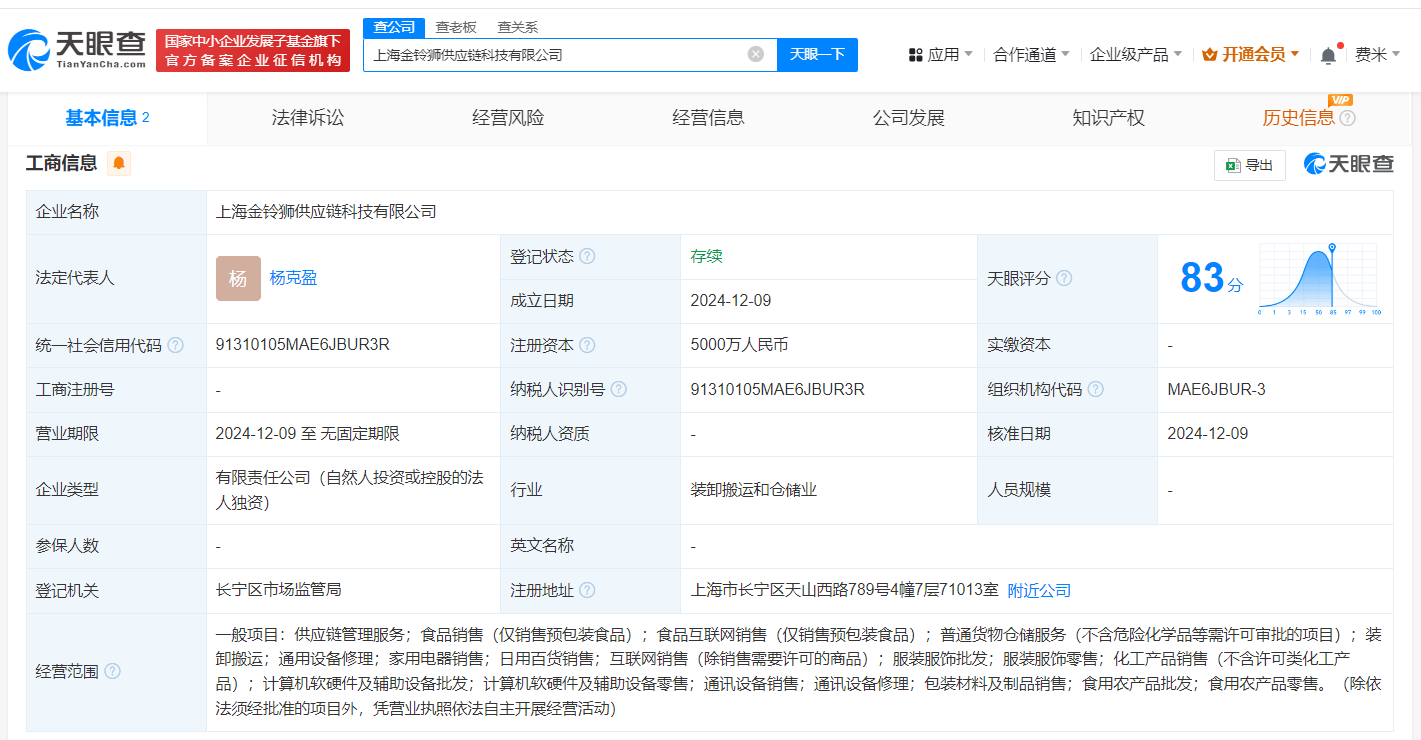Open the 费米 user account menu
The height and width of the screenshot is (740, 1421).
(1377, 55)
